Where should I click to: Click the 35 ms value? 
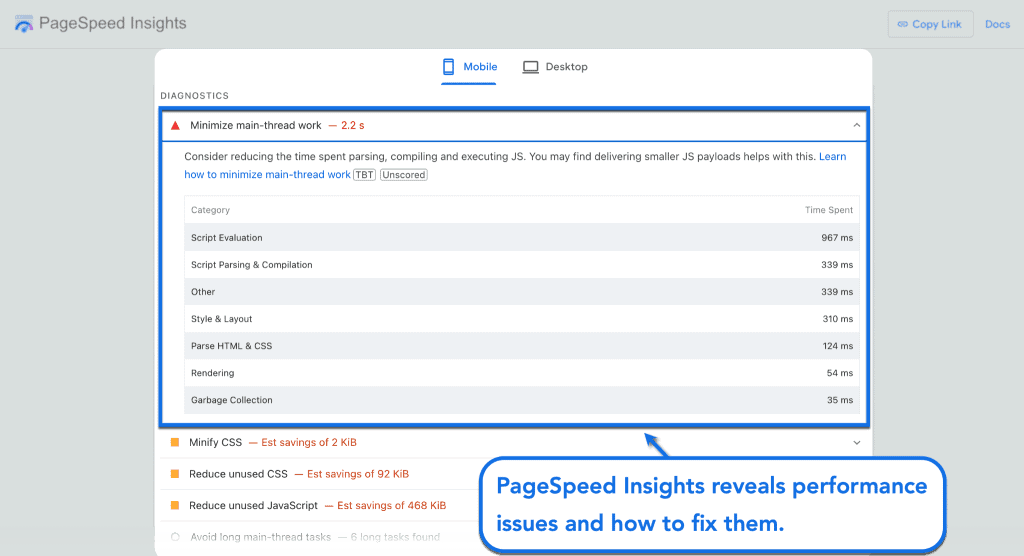pyautogui.click(x=840, y=400)
